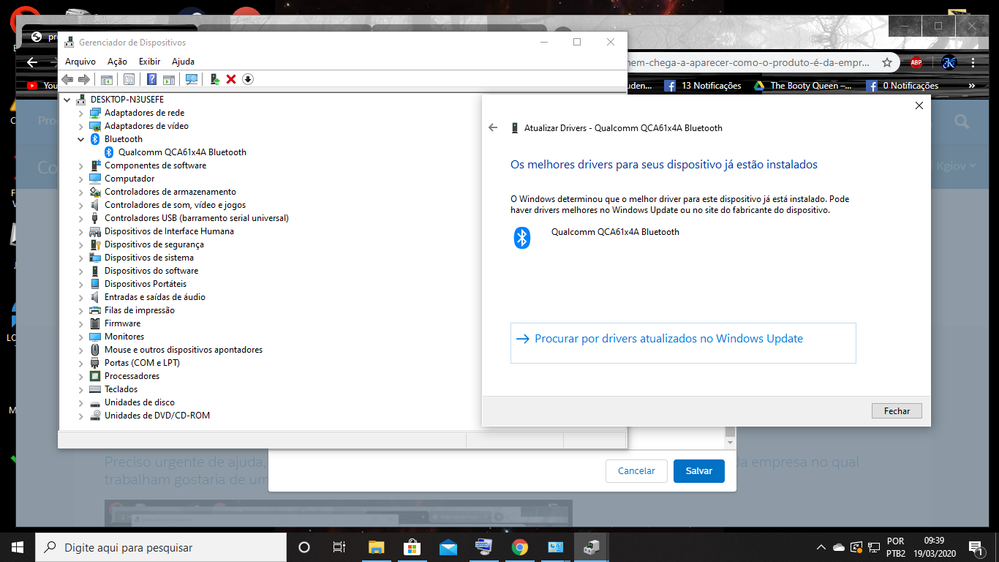Scan for hardware changes via monitor icon
999x562 pixels.
[191, 79]
